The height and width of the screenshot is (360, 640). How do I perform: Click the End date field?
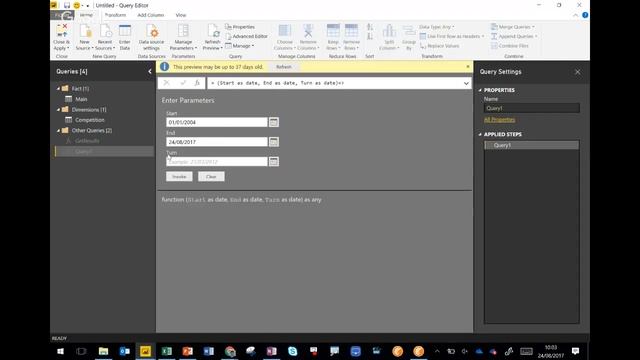(x=217, y=142)
